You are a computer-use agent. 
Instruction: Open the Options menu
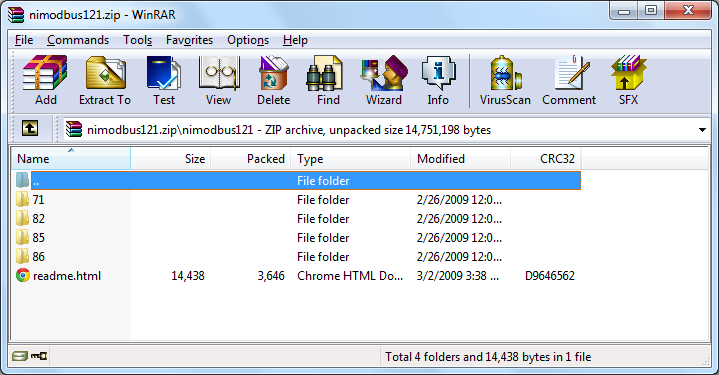(x=248, y=40)
